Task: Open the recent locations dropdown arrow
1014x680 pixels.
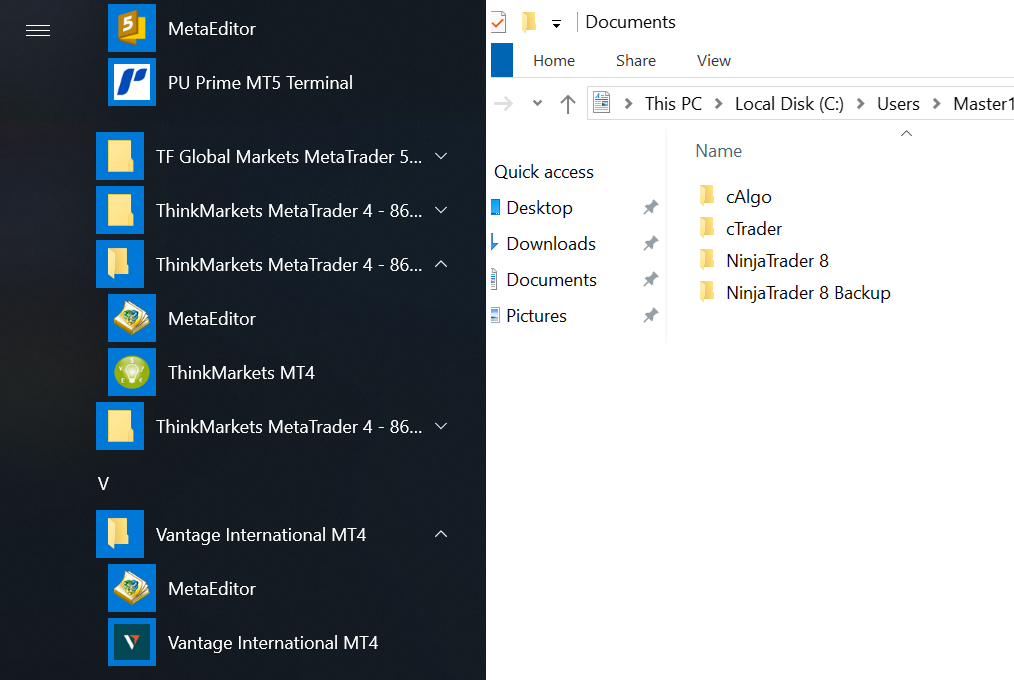Action: 537,103
